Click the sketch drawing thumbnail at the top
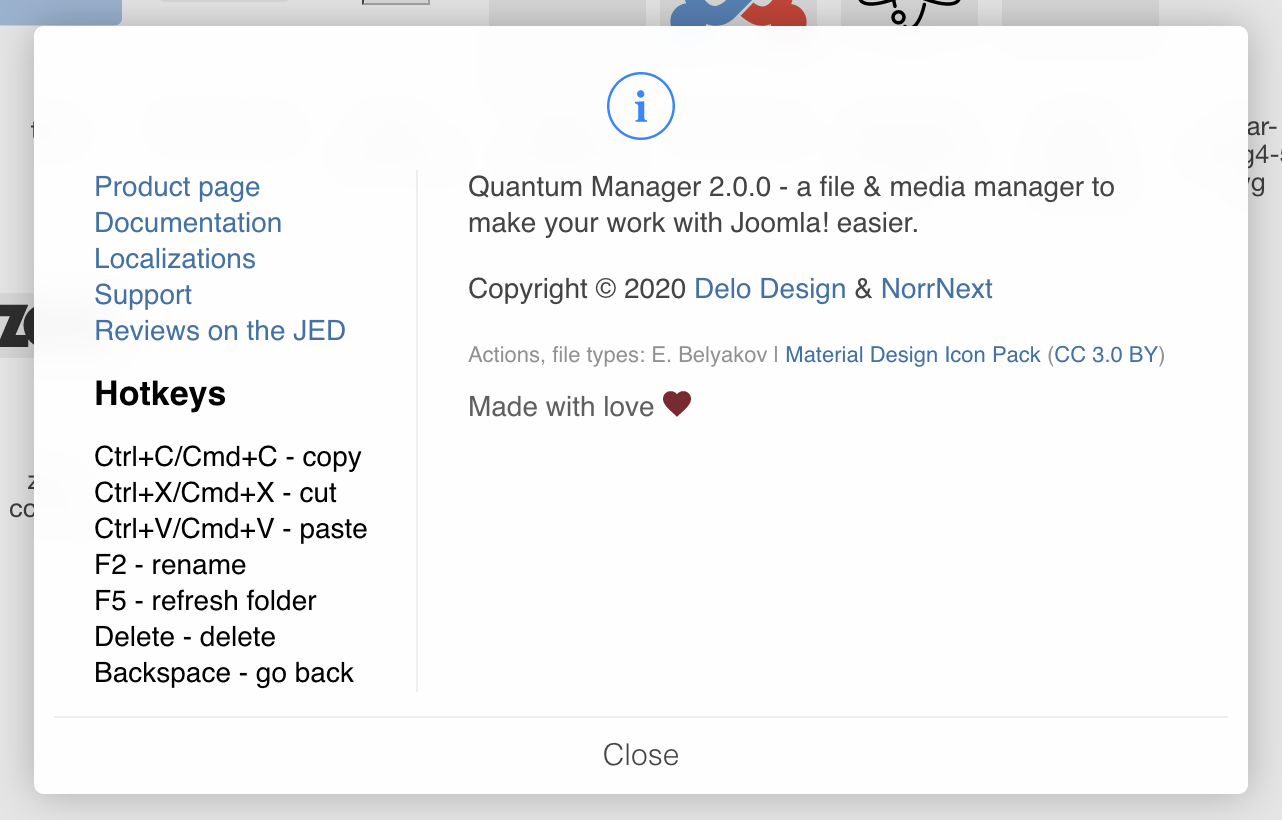The height and width of the screenshot is (820, 1282). pyautogui.click(x=908, y=14)
